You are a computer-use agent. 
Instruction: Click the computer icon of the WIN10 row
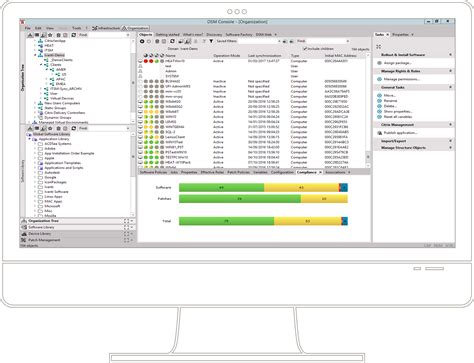[x=141, y=117]
